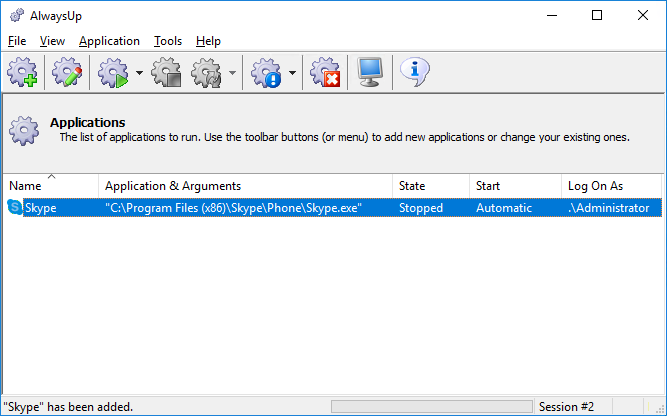Click the window resize grip in corner
The width and height of the screenshot is (667, 416).
(659, 408)
